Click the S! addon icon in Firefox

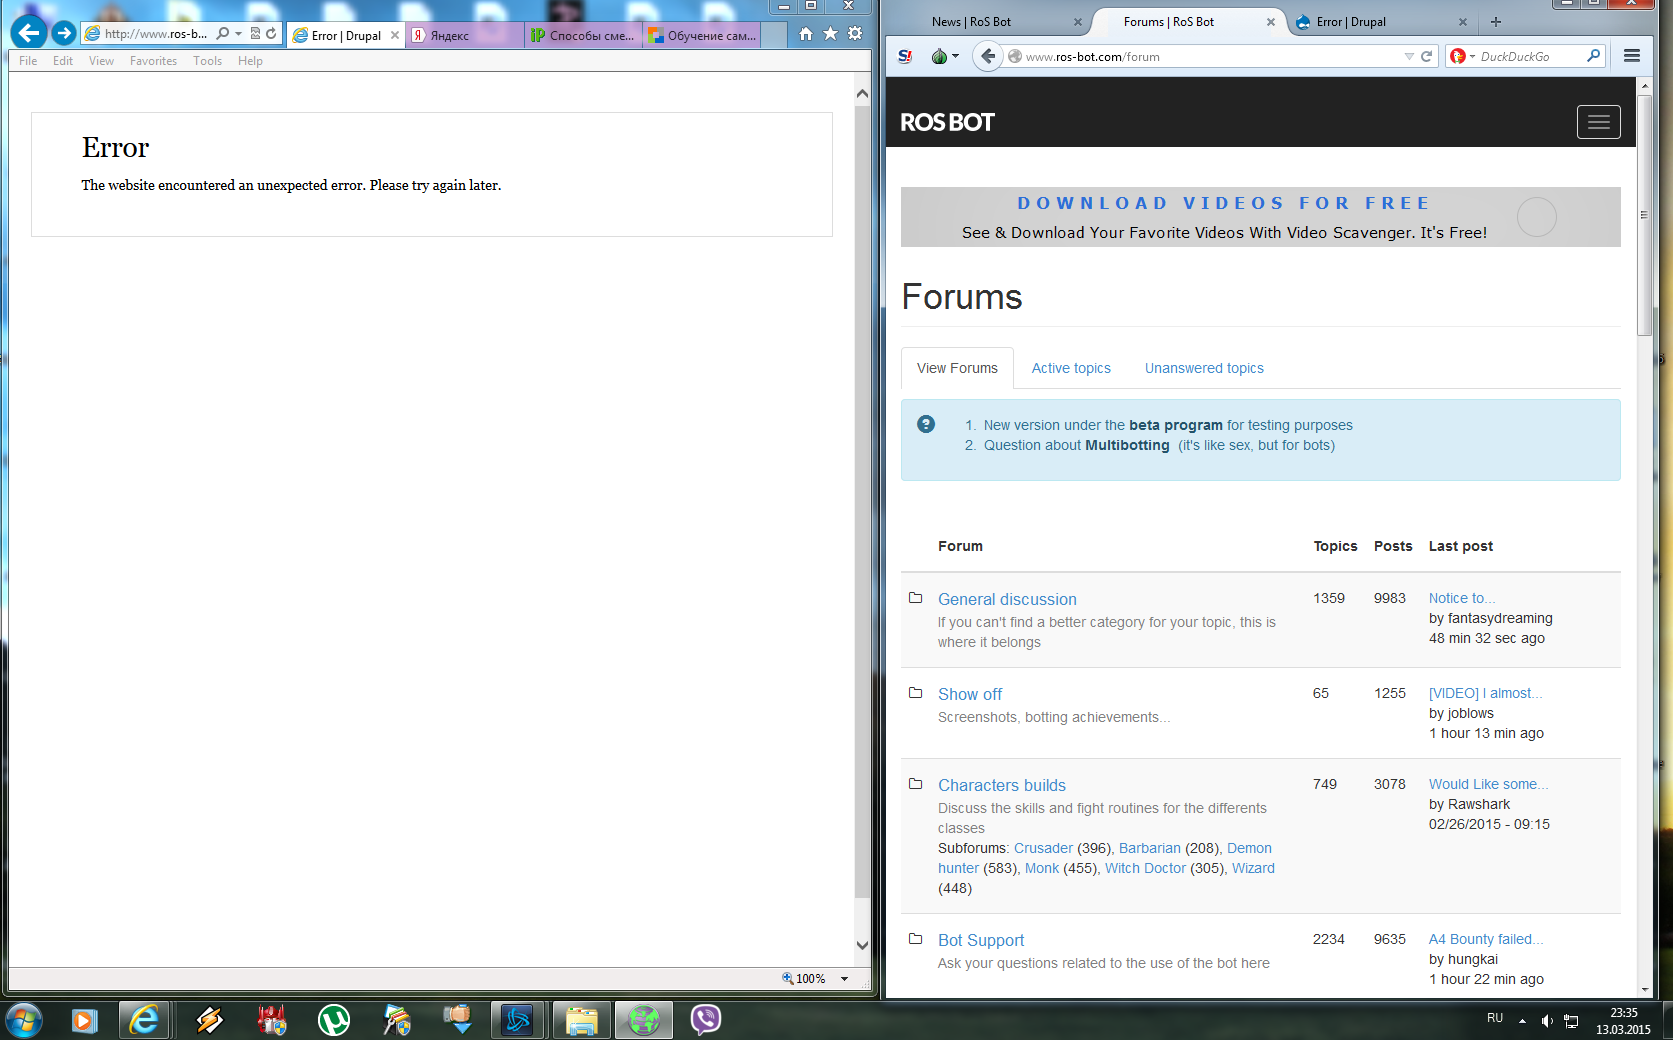point(905,56)
